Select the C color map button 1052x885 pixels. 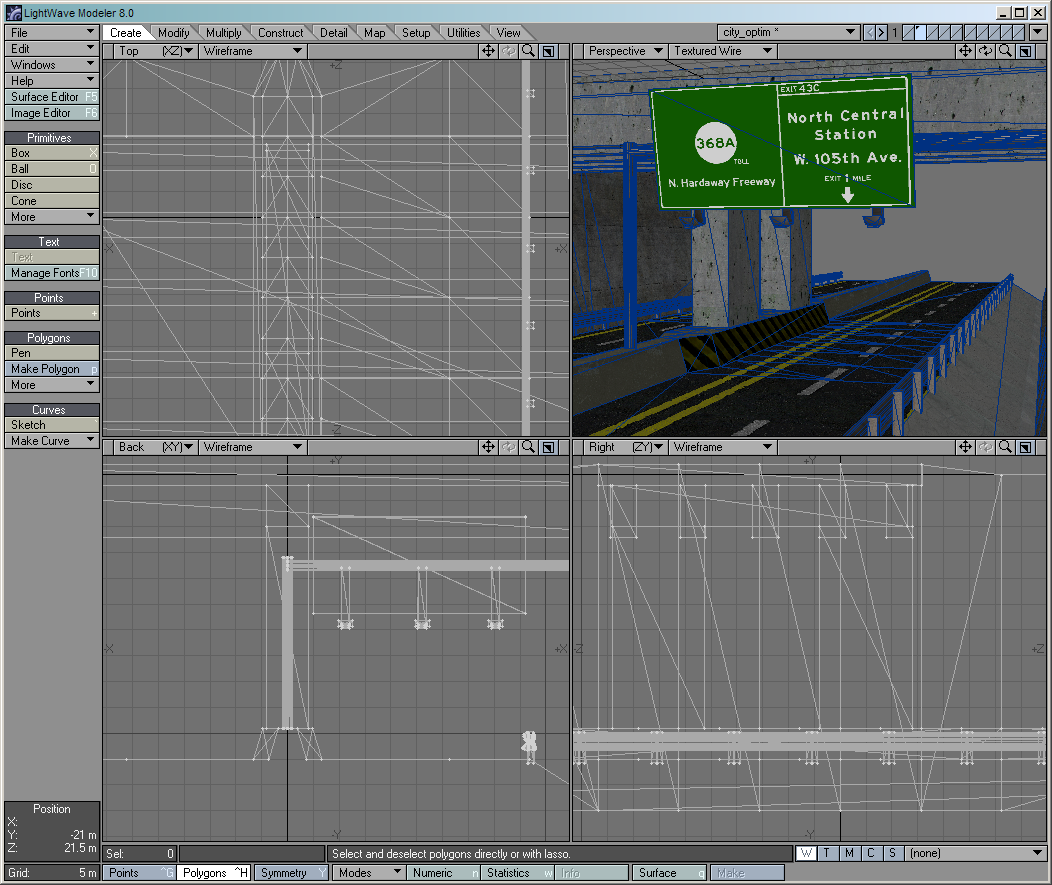871,853
